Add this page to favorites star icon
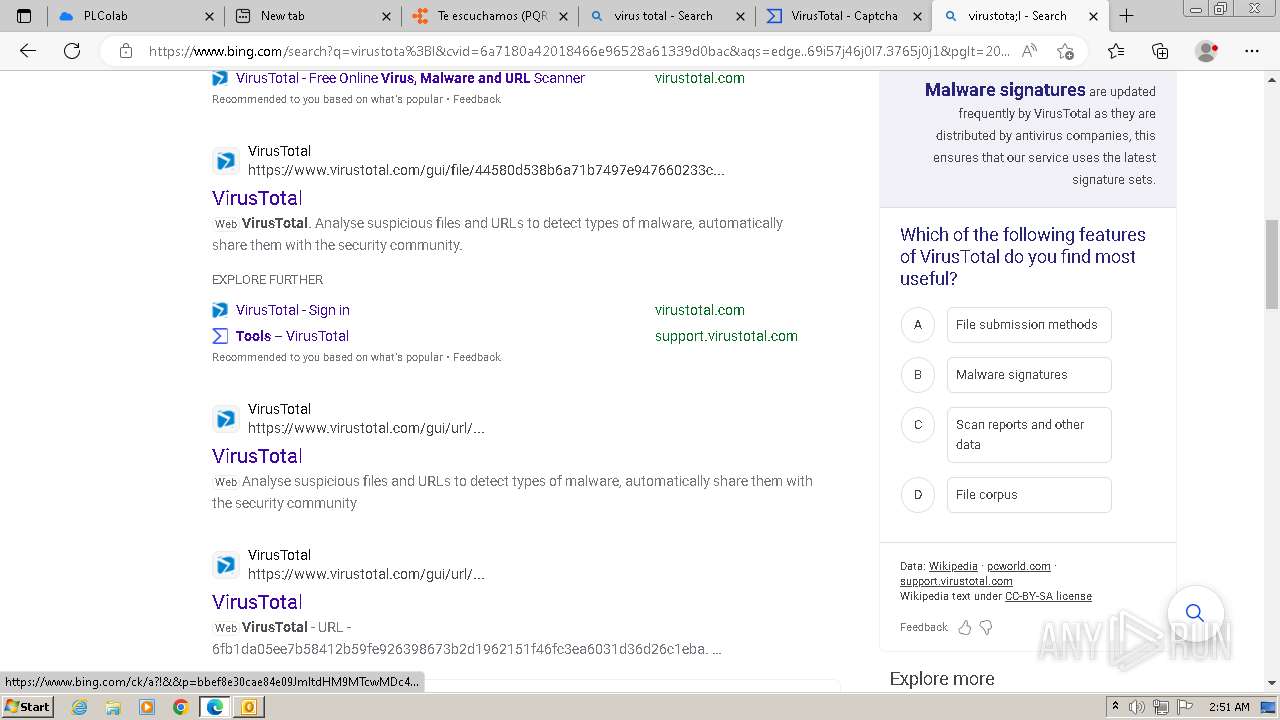1280x720 pixels. pos(1065,51)
